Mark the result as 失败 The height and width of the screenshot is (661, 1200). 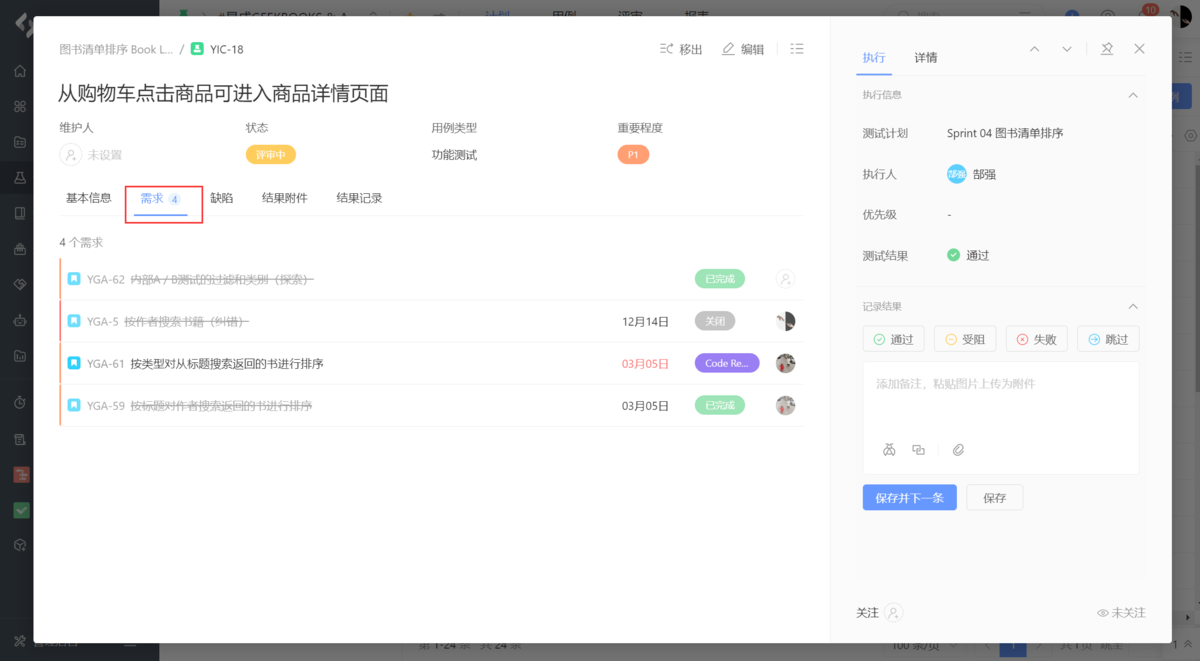1036,338
